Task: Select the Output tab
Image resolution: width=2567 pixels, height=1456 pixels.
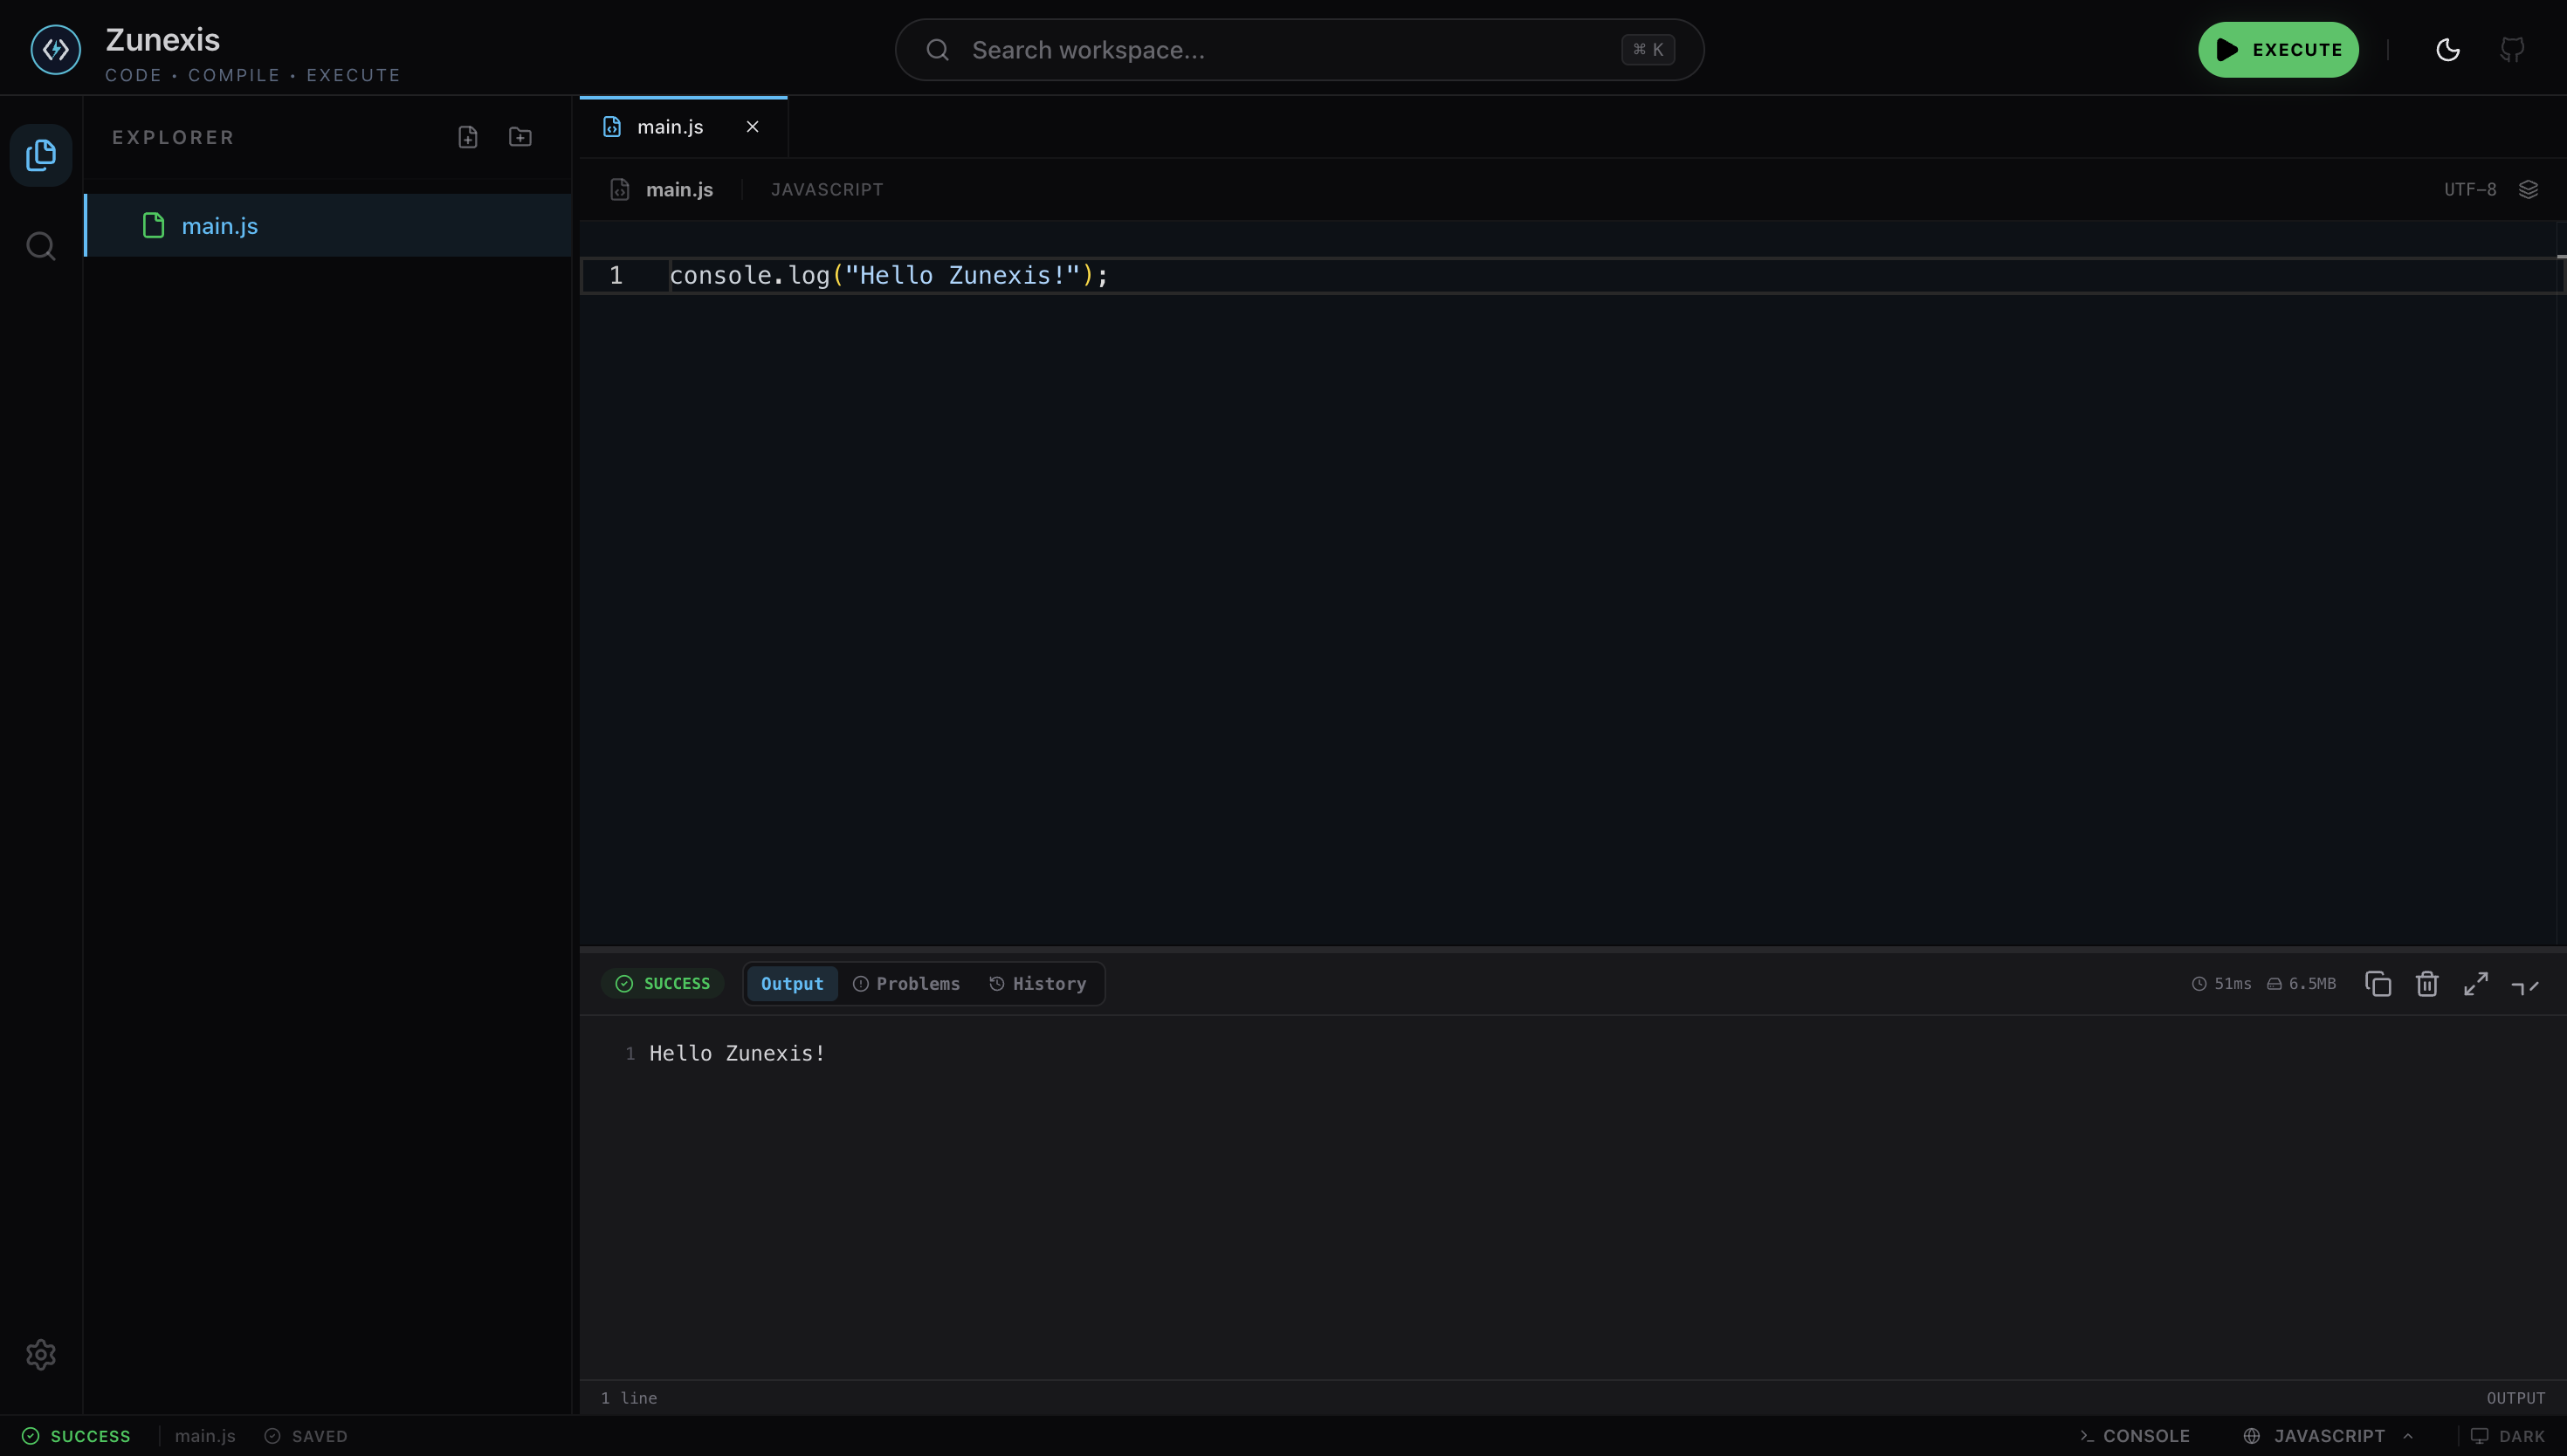Action: [792, 984]
